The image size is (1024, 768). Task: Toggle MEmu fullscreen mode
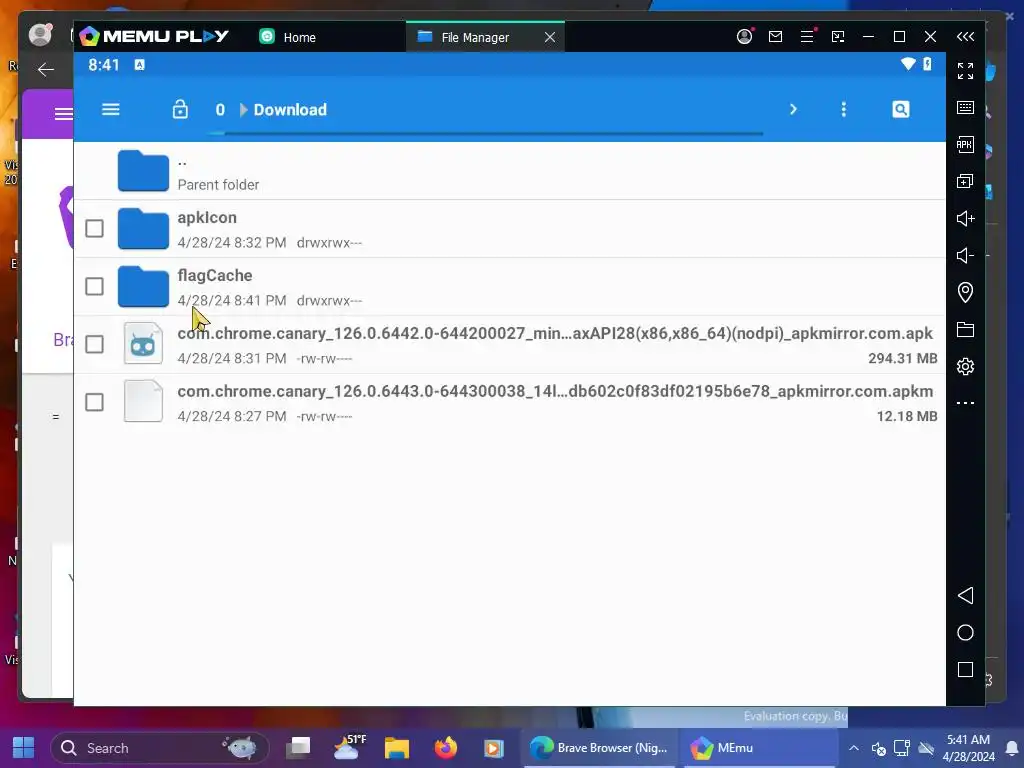coord(965,71)
